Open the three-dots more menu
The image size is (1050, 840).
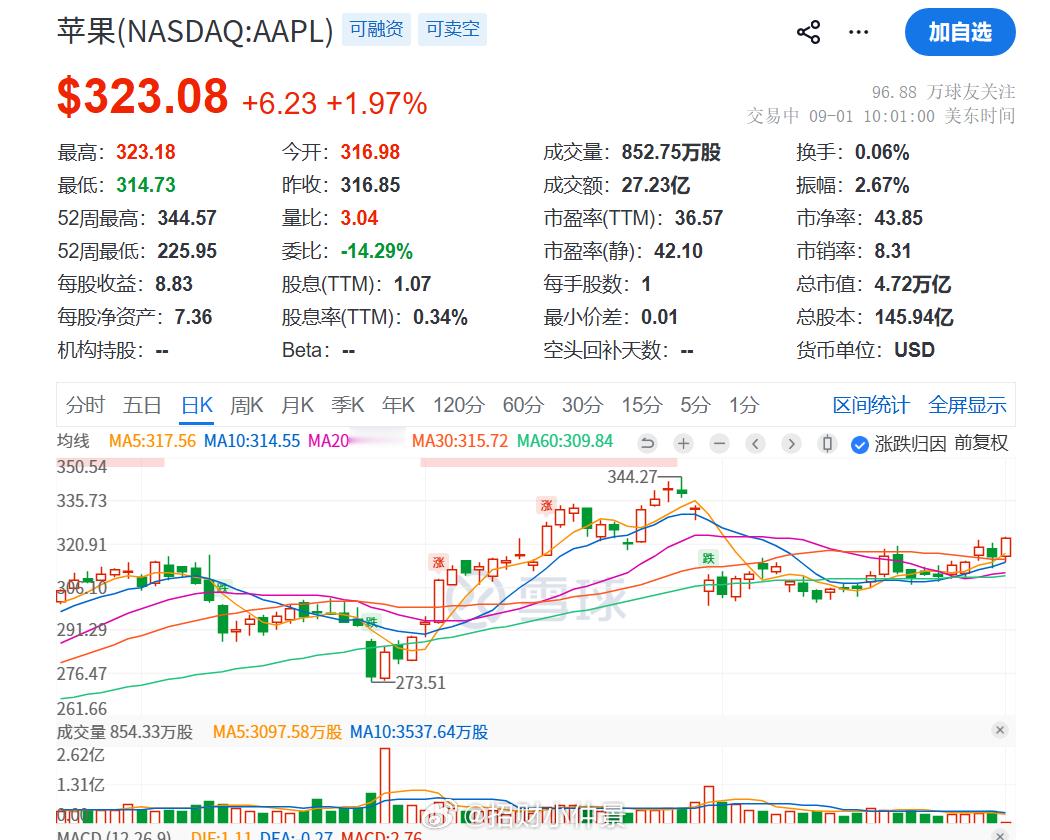pos(858,32)
